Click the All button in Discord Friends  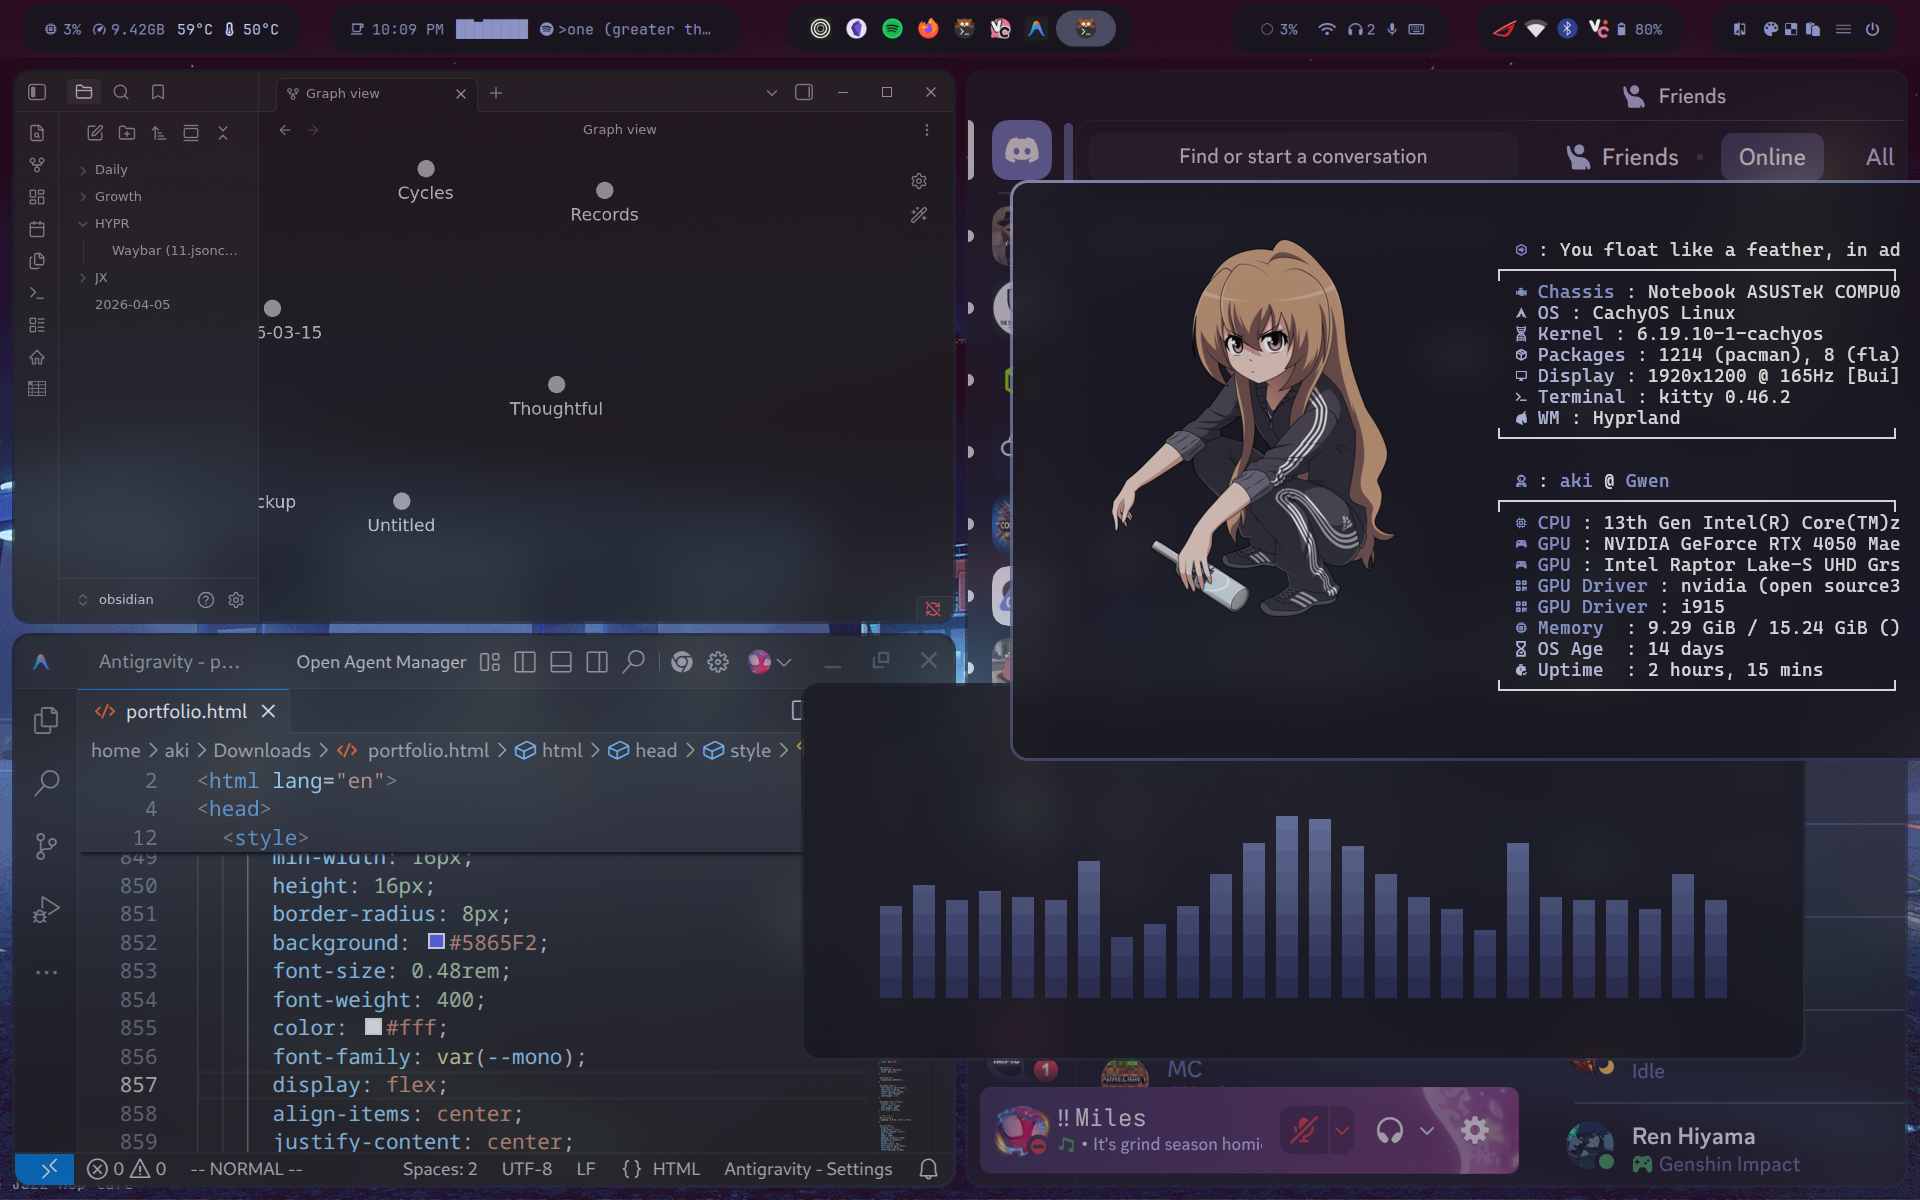pyautogui.click(x=1878, y=156)
